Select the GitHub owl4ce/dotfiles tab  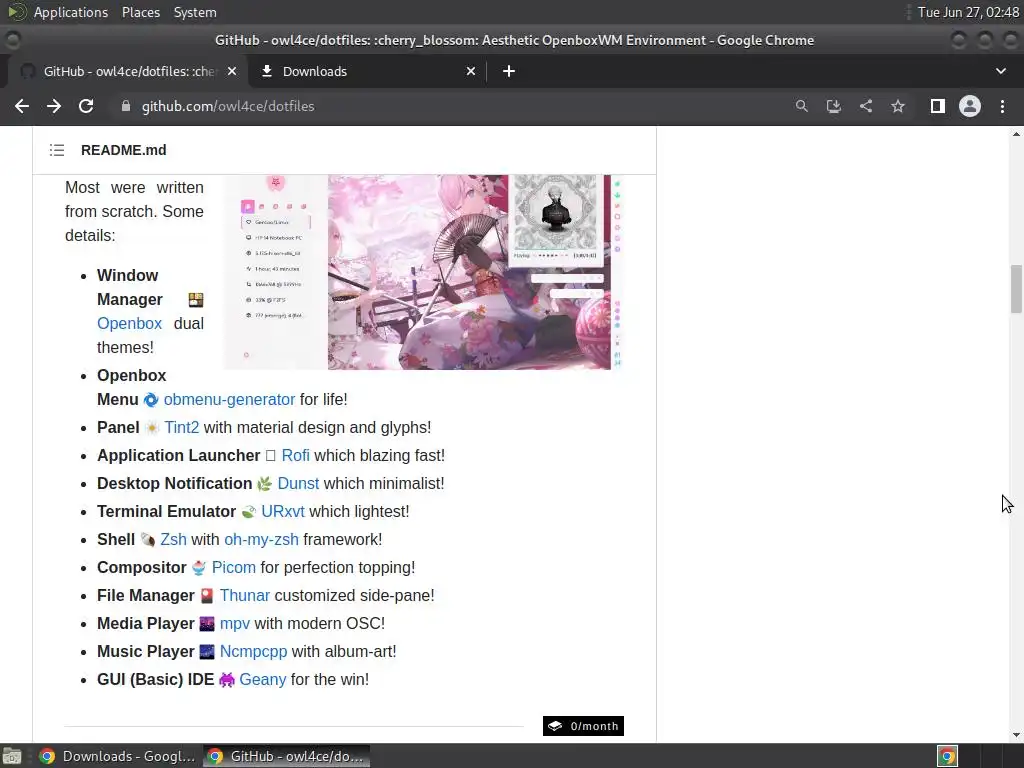127,71
